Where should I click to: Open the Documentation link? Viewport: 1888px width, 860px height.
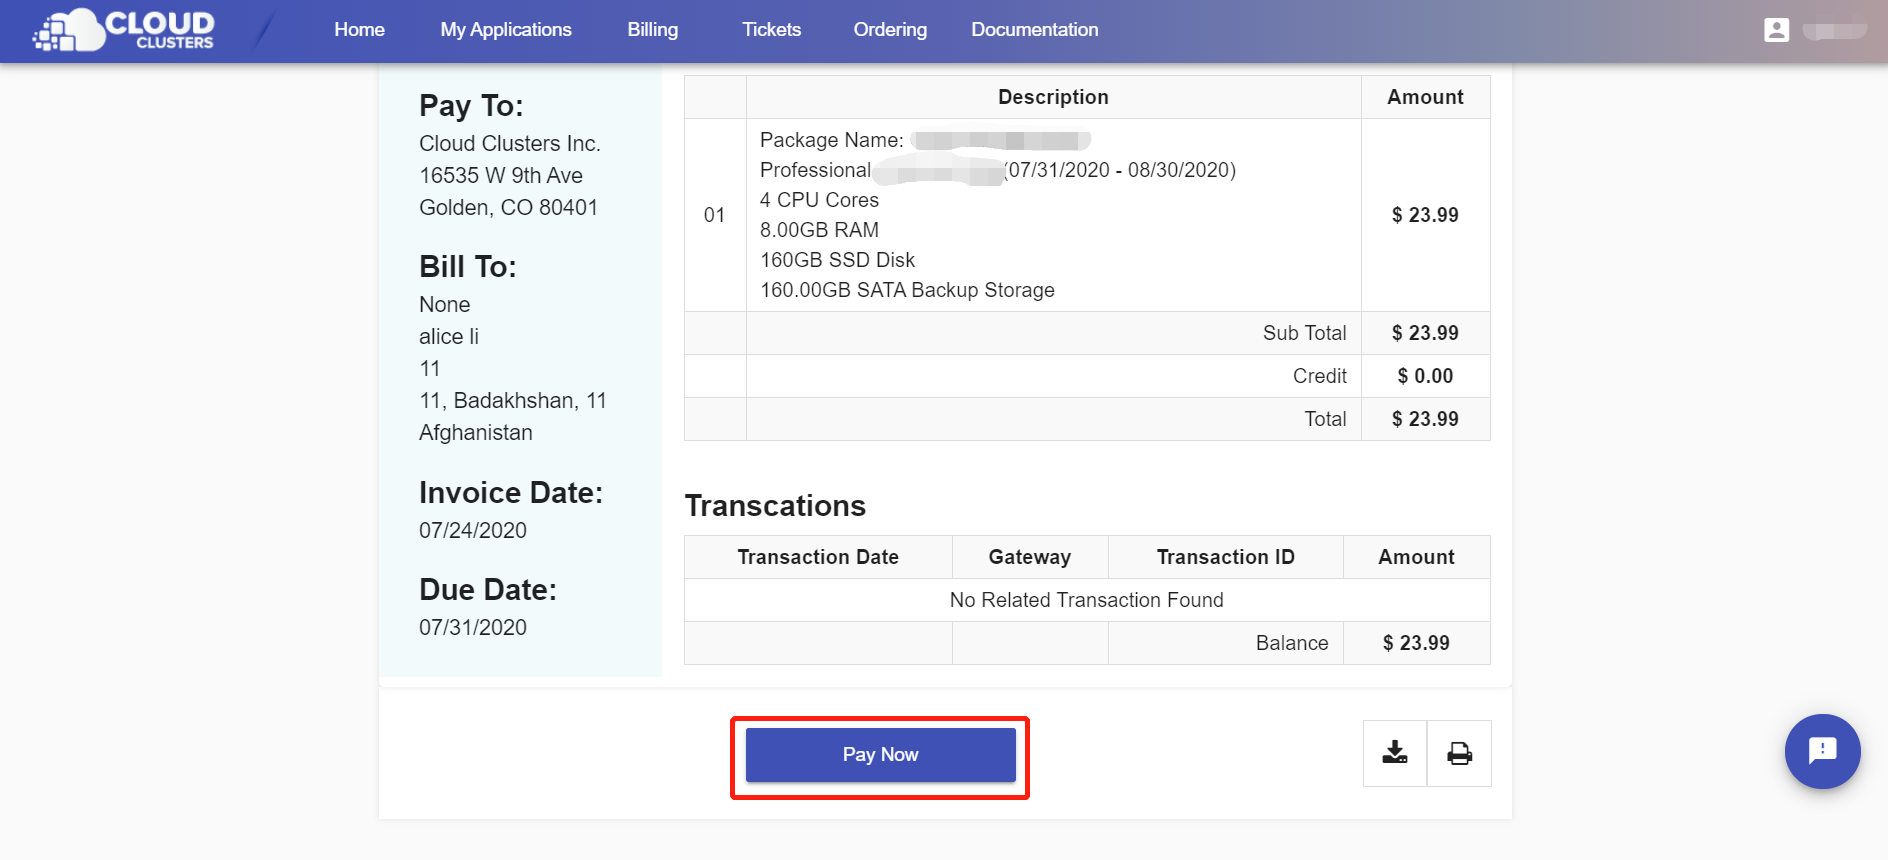[1034, 30]
